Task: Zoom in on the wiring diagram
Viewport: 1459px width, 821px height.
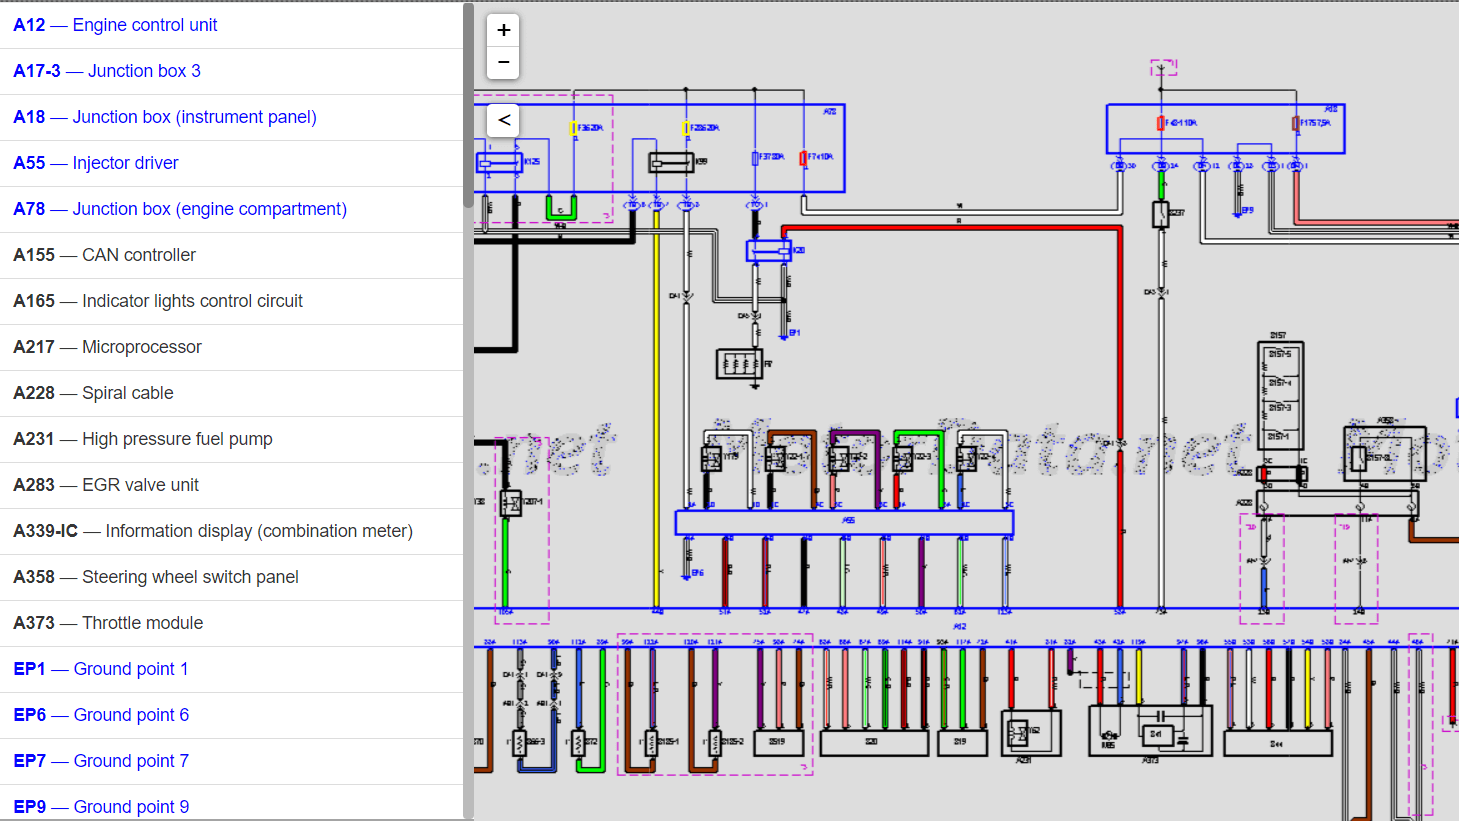Action: coord(503,30)
